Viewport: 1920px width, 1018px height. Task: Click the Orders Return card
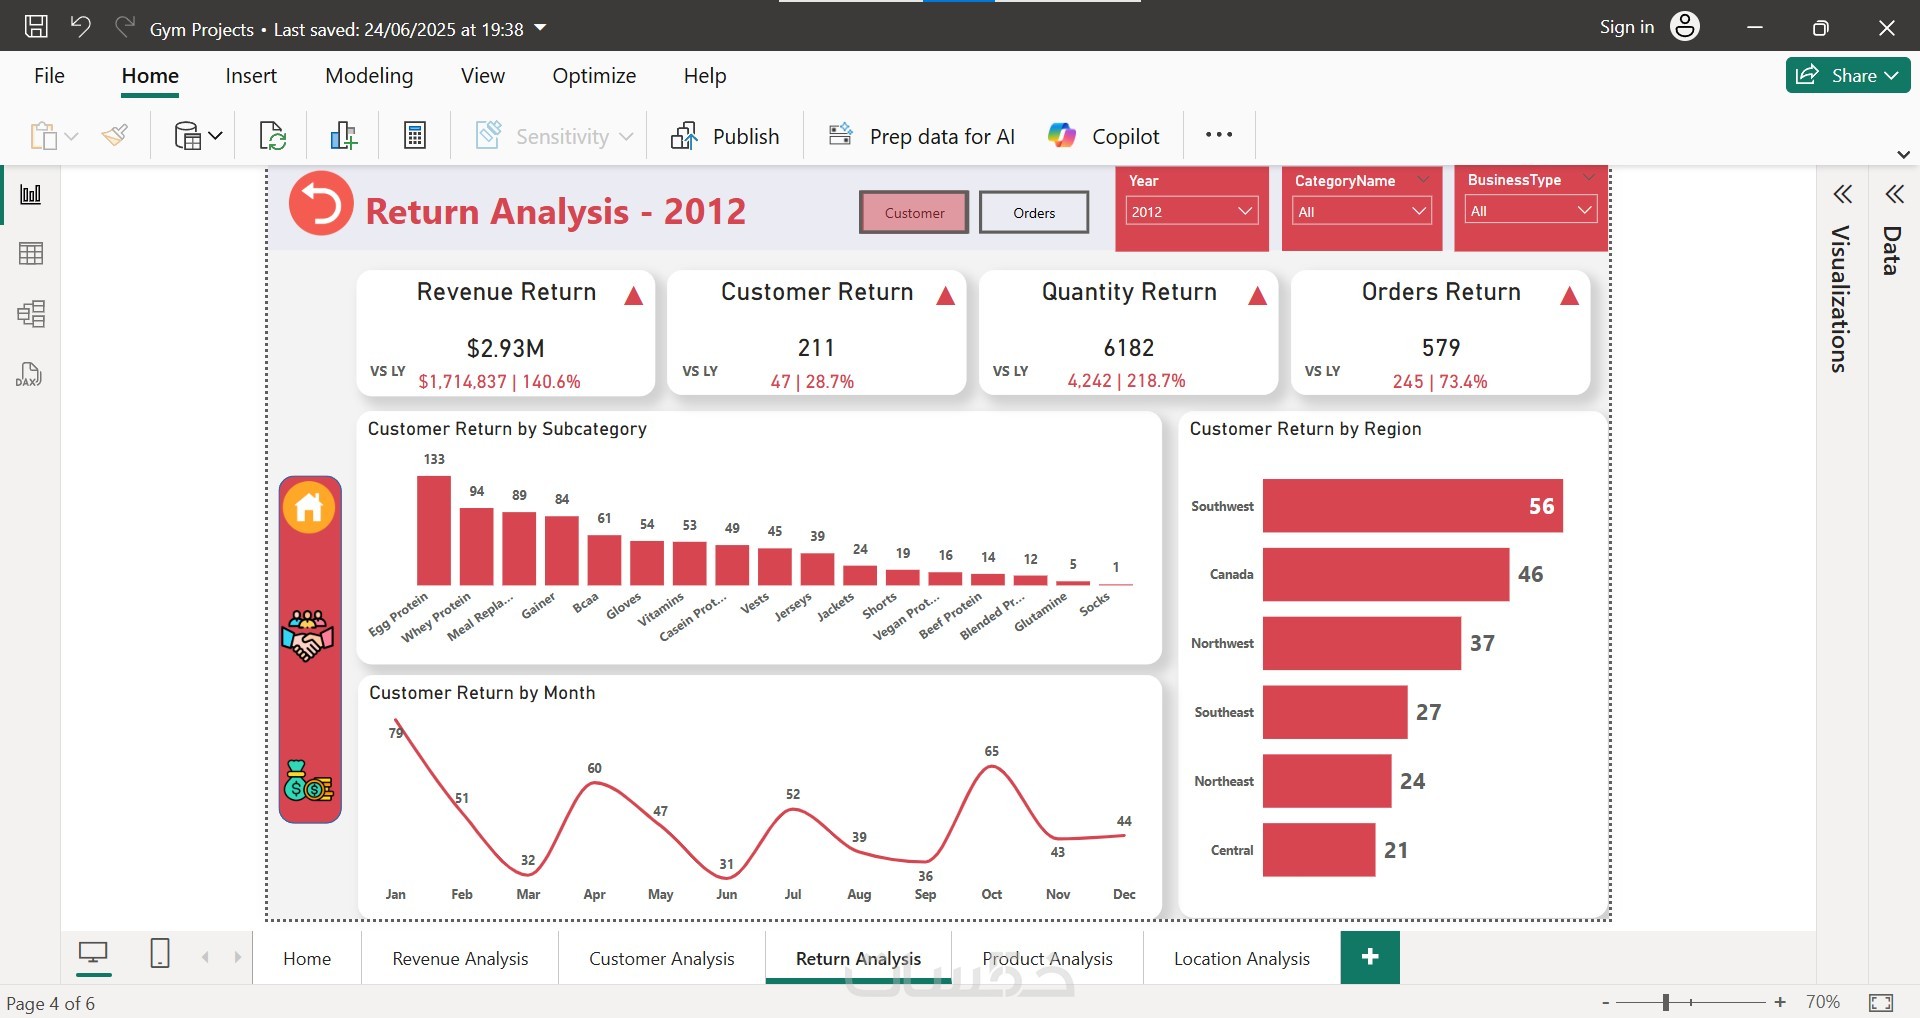(1440, 333)
